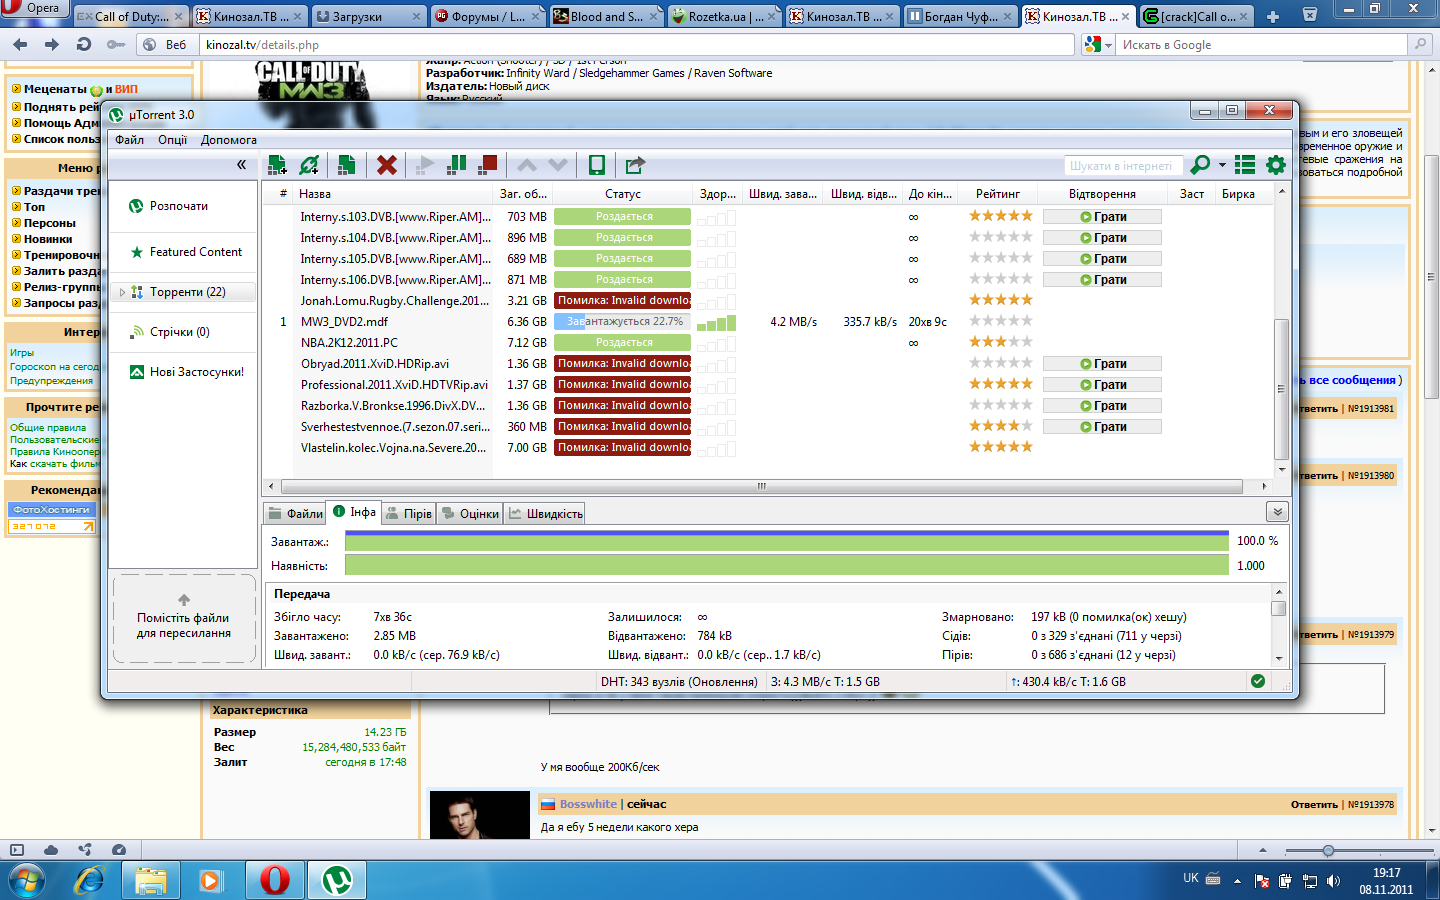Set rating stars for NBA.2K12.2011.PC
This screenshot has width=1440, height=900.
pos(1000,342)
